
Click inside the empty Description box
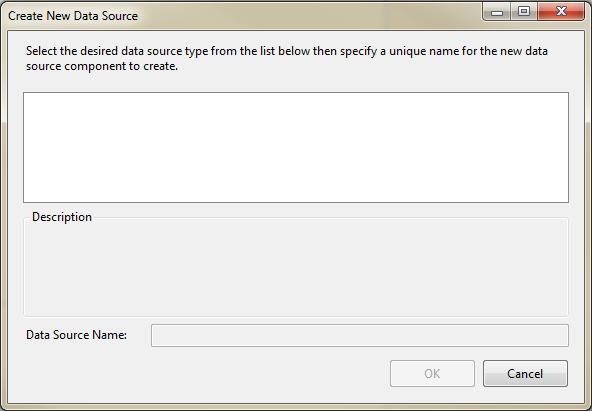tap(296, 269)
